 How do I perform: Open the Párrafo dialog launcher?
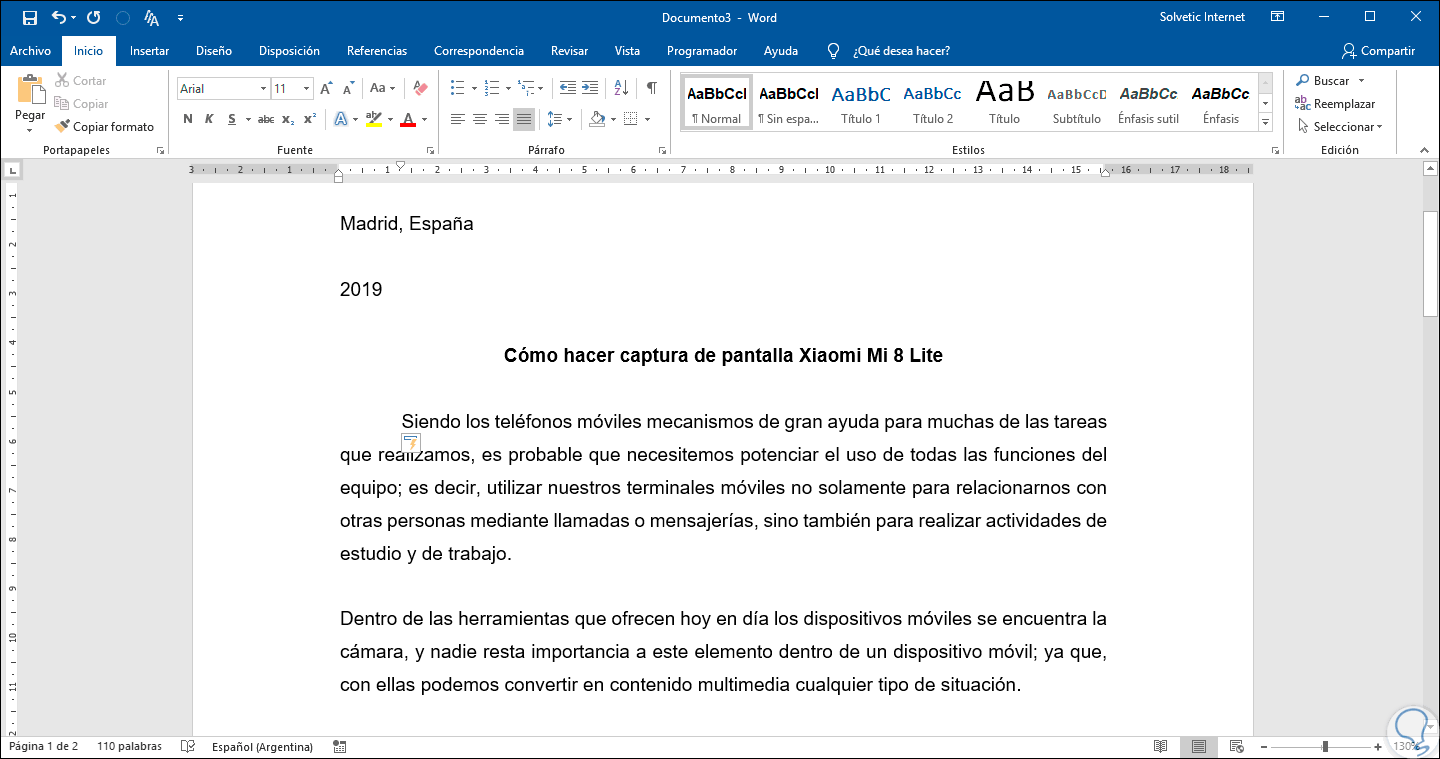pyautogui.click(x=662, y=151)
